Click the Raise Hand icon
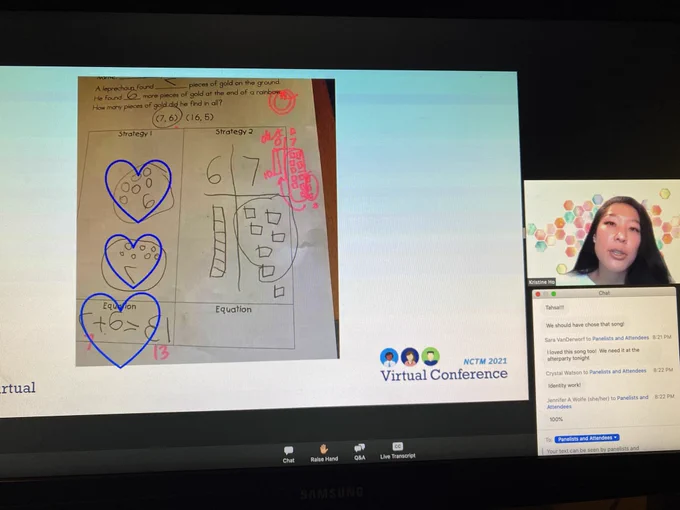Screen dimensions: 680x510 (x=324, y=453)
